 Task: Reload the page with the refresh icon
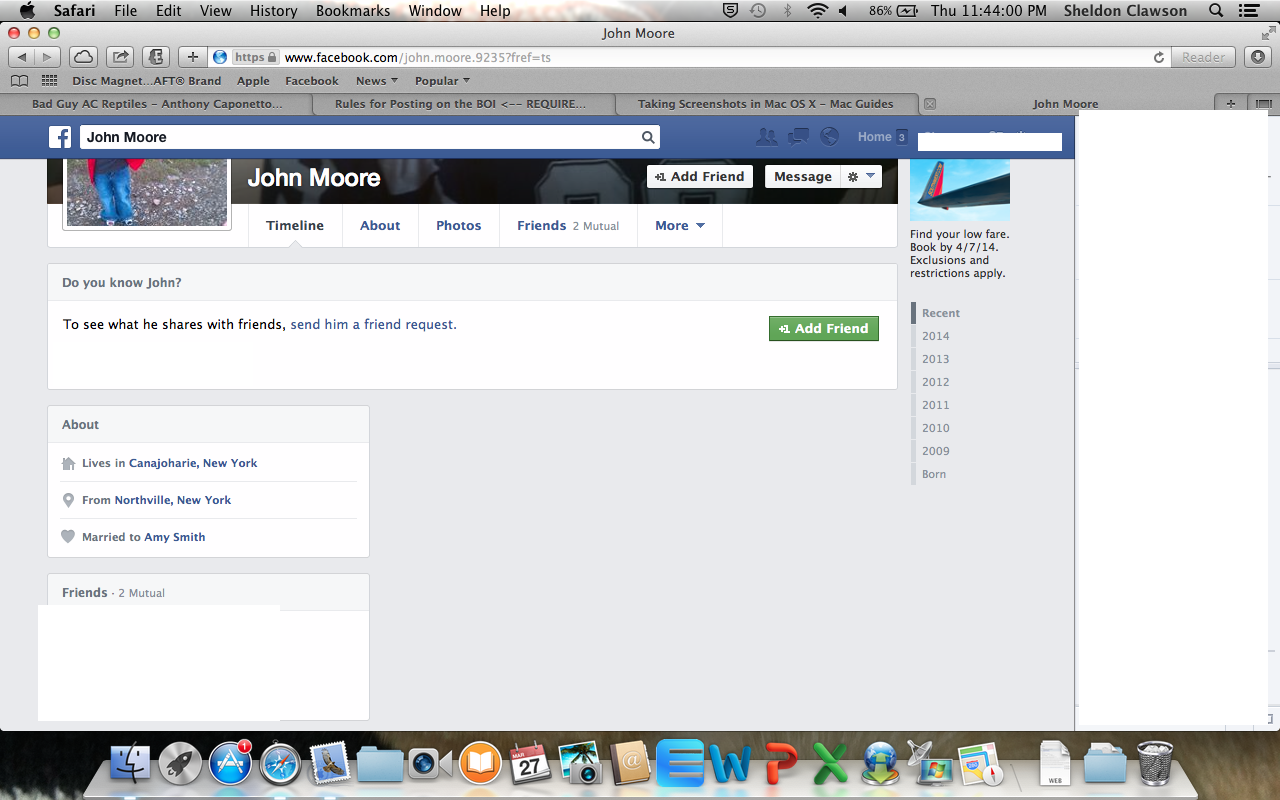point(1159,57)
